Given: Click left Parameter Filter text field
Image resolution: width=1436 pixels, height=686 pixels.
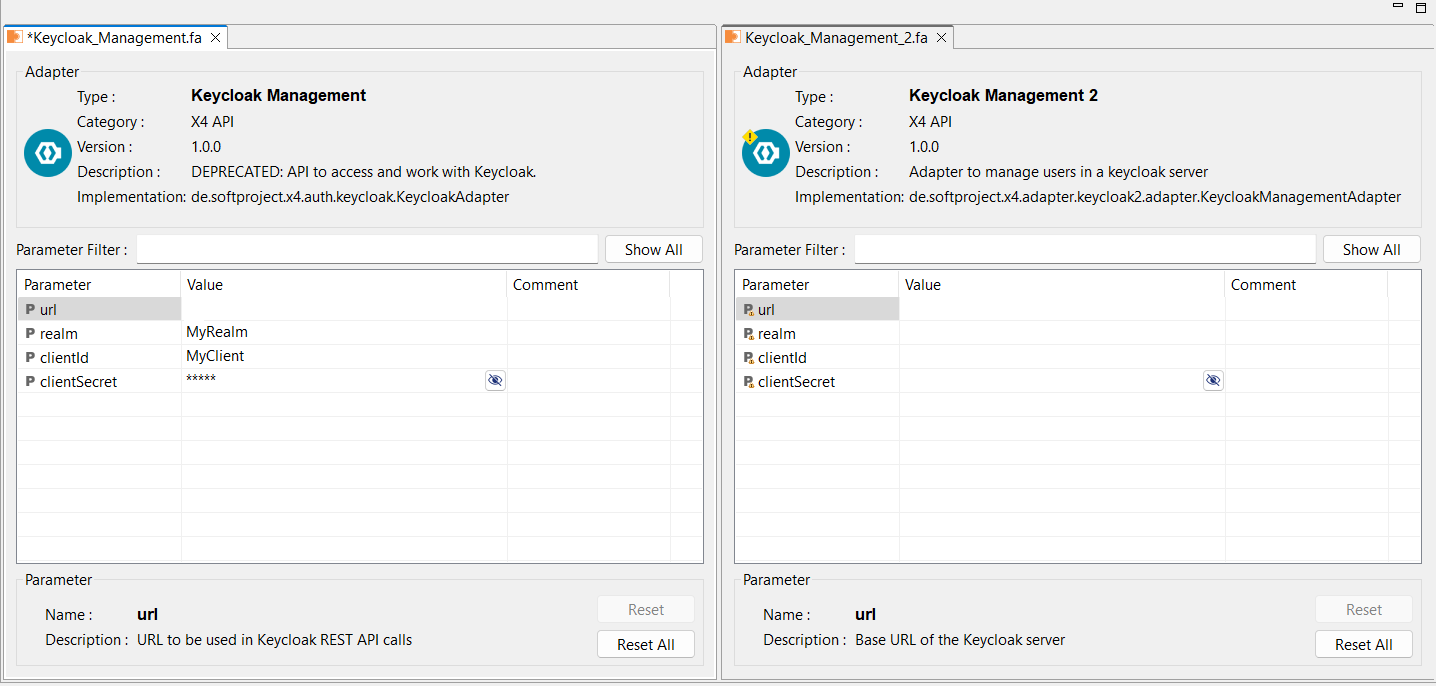Looking at the screenshot, I should 367,250.
